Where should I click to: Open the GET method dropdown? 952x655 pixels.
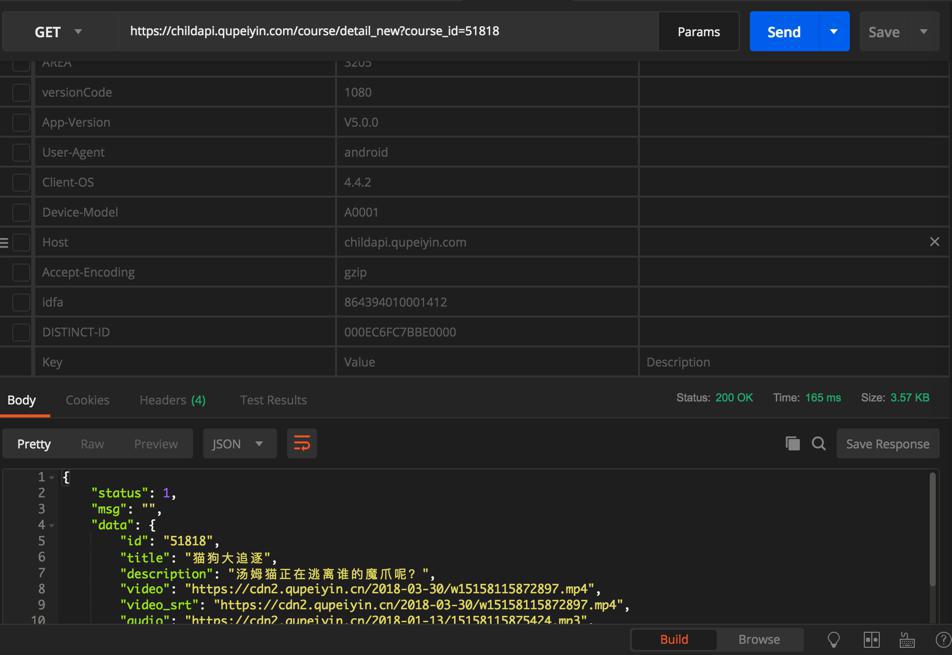coord(58,32)
